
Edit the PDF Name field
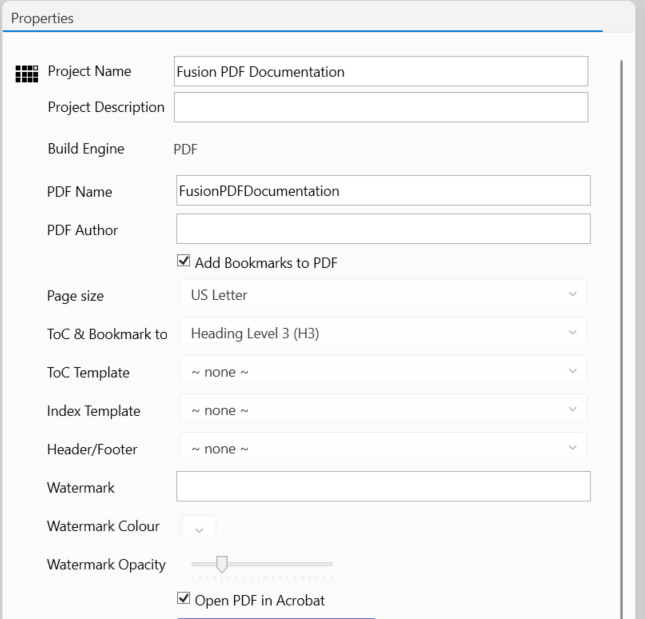pos(382,191)
